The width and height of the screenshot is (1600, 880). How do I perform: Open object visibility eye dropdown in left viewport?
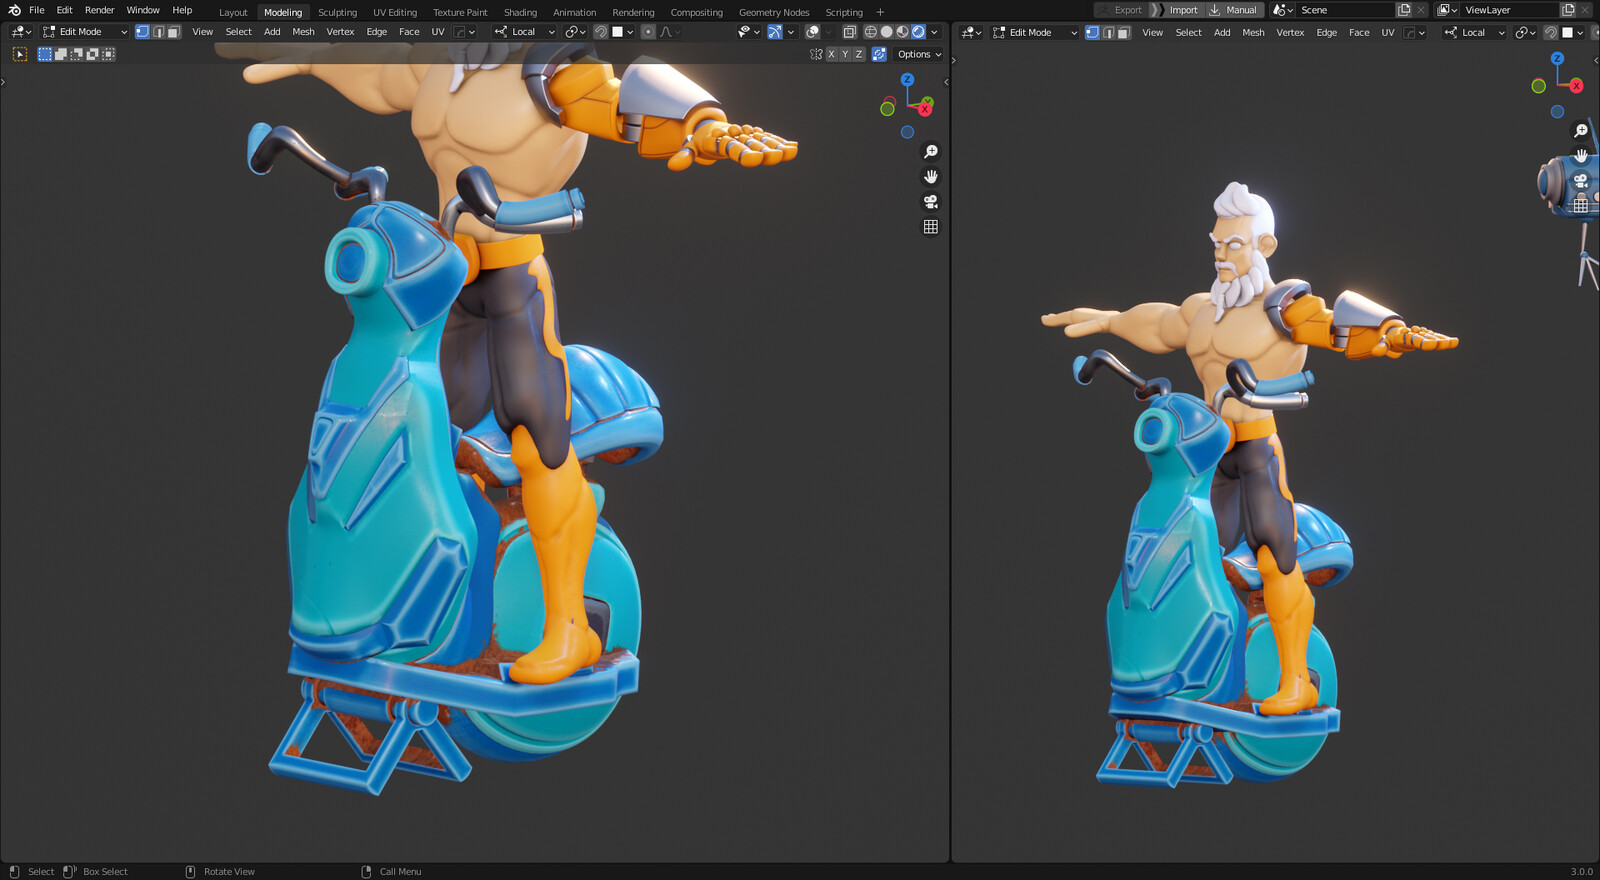tap(748, 32)
